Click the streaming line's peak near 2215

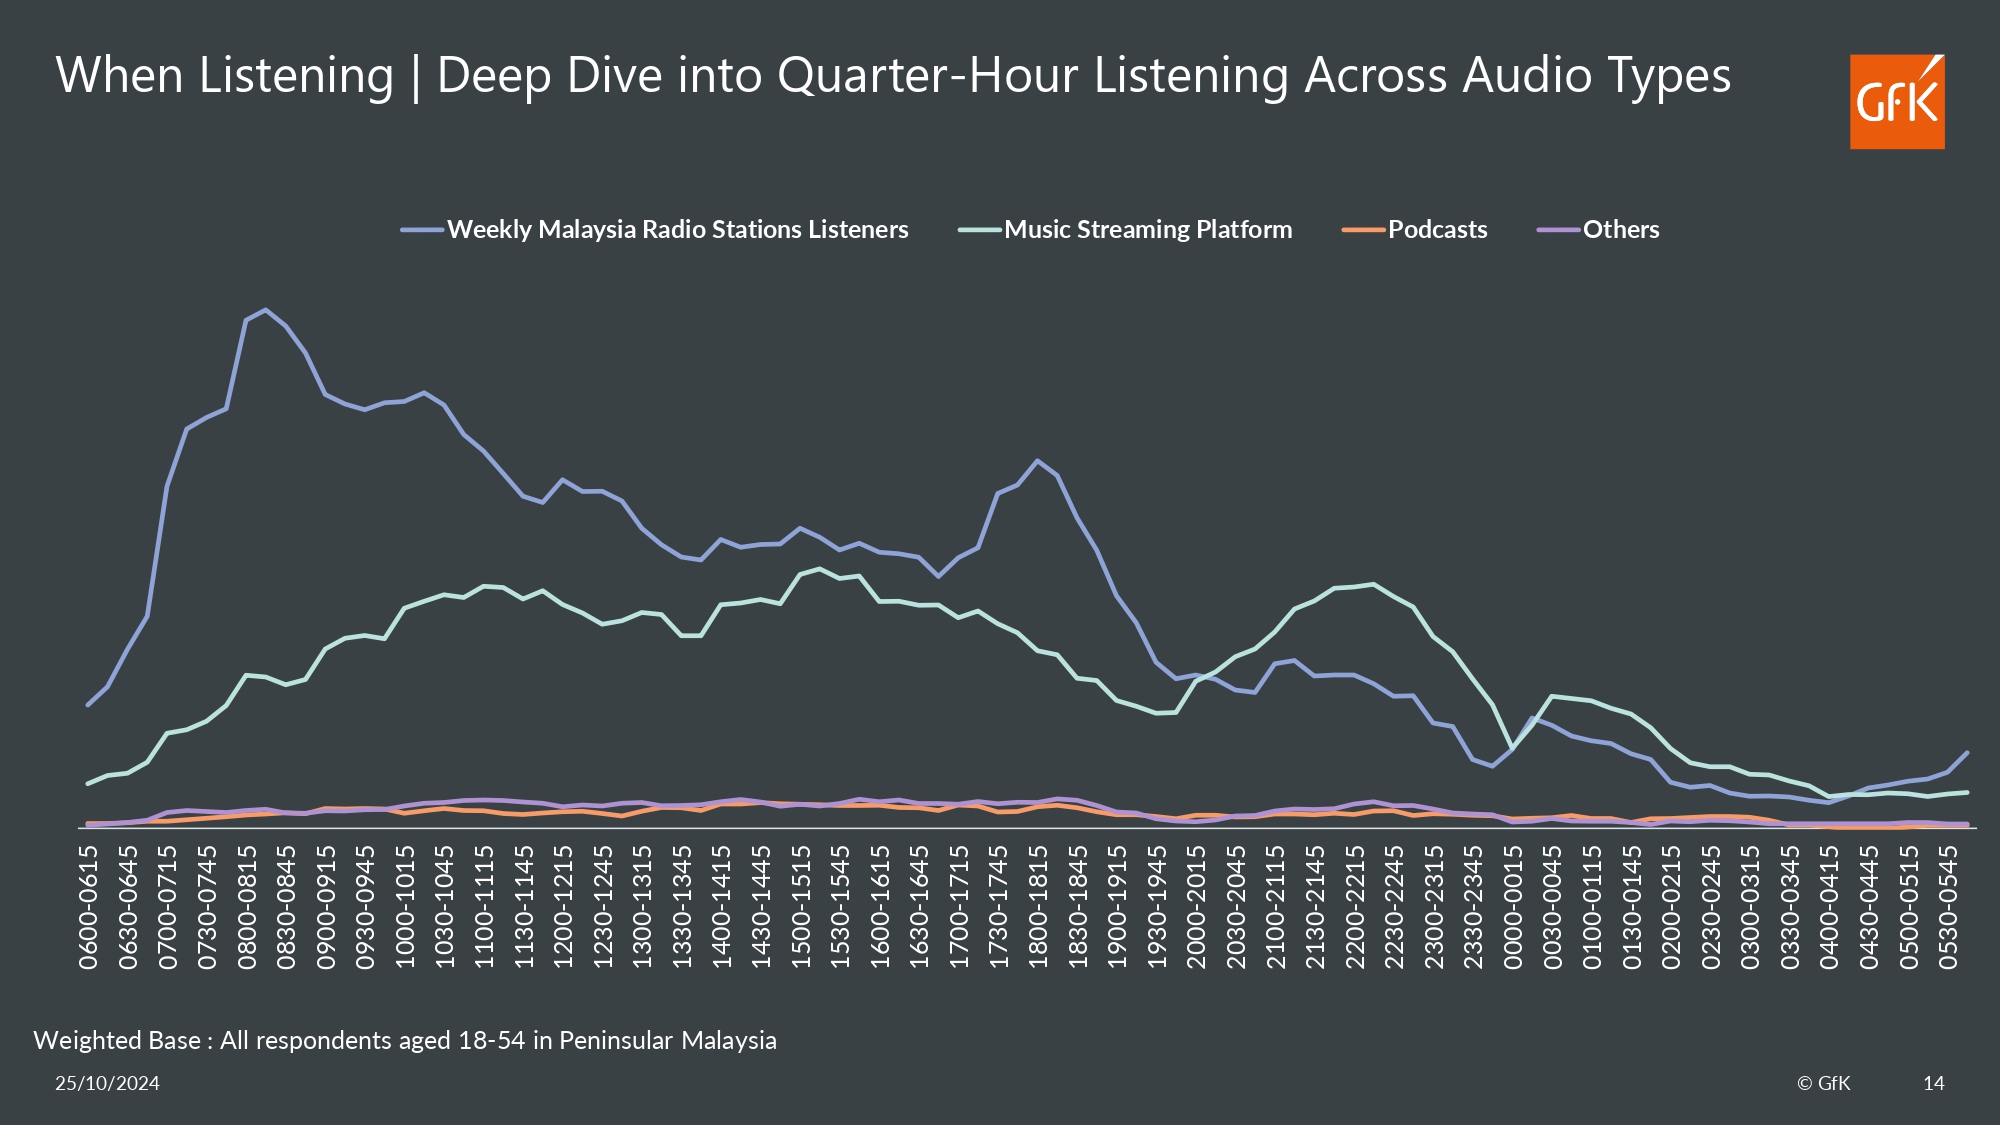point(1374,584)
